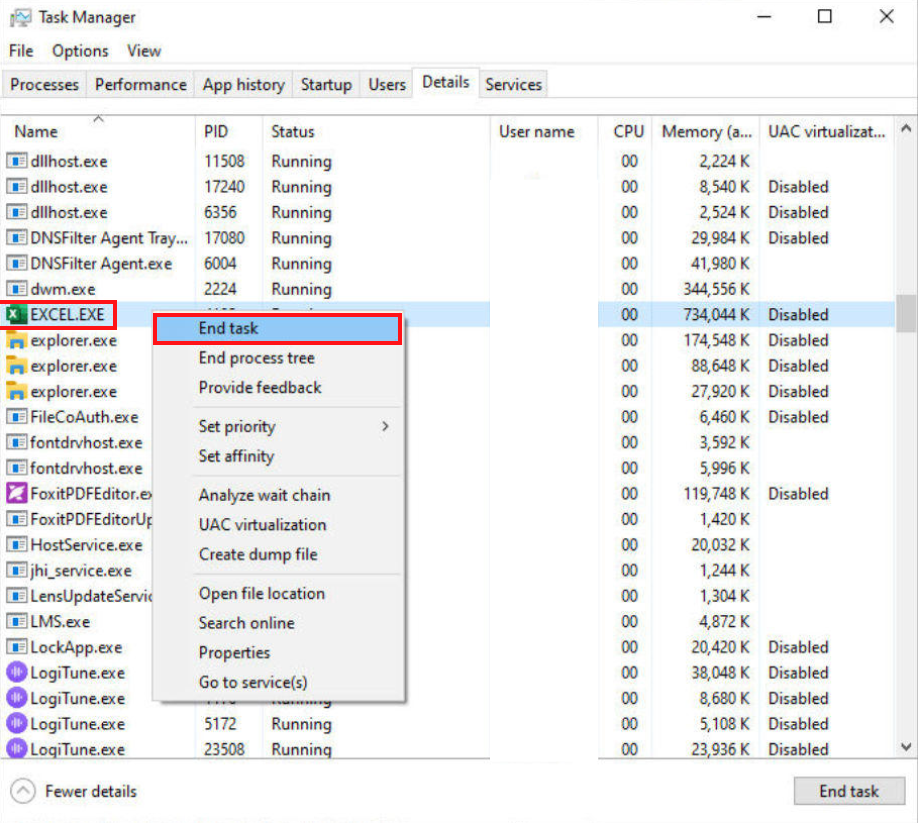The height and width of the screenshot is (823, 918).
Task: Click the Name column sort header
Action: (x=36, y=132)
